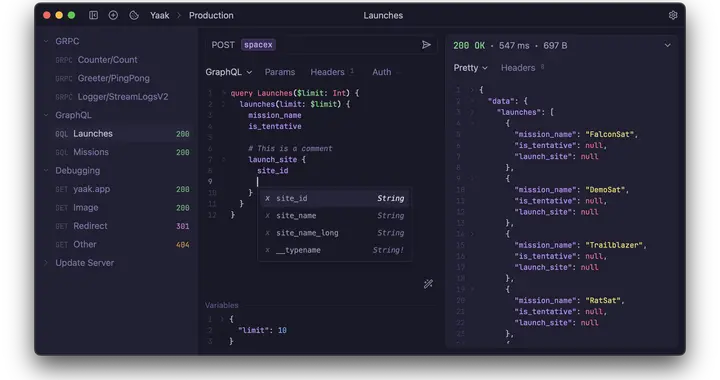Click the 697 B response size
The width and height of the screenshot is (720, 380).
point(555,45)
